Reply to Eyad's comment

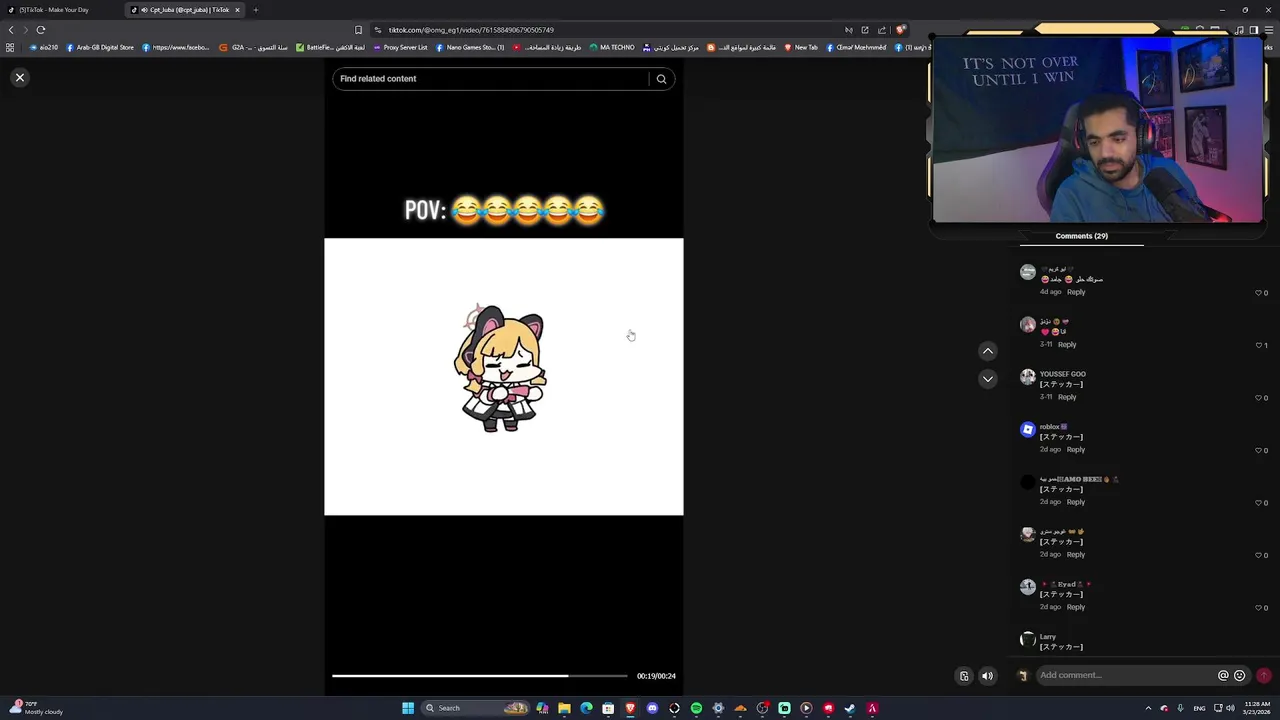coord(1075,607)
